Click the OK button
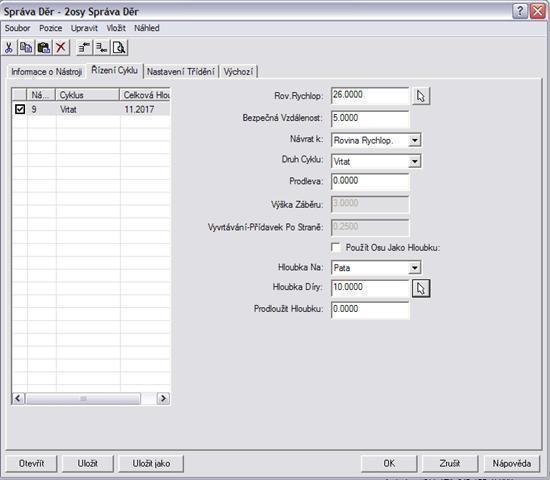 tap(389, 464)
